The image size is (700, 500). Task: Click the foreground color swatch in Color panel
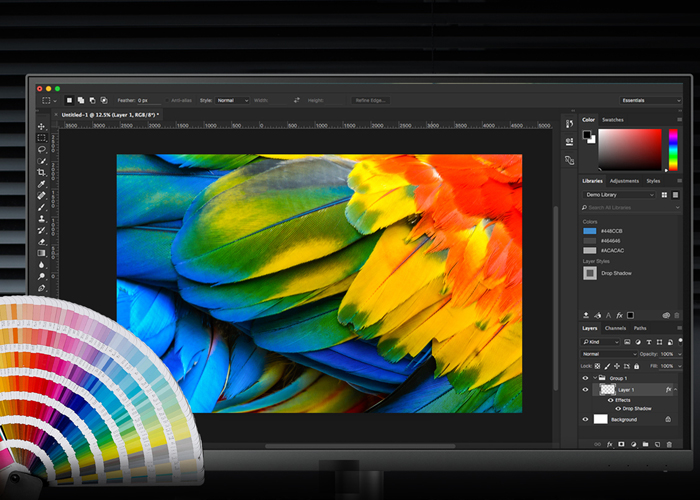pos(587,134)
